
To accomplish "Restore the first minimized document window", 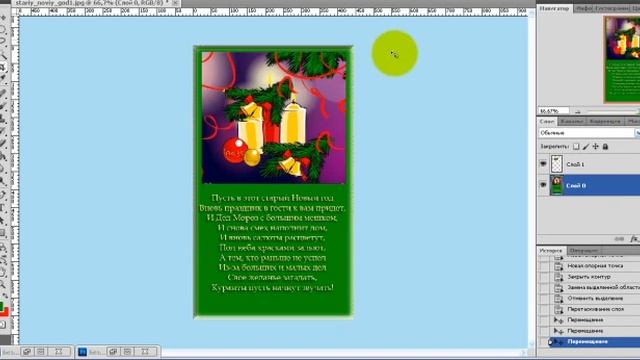I will point(27,351).
